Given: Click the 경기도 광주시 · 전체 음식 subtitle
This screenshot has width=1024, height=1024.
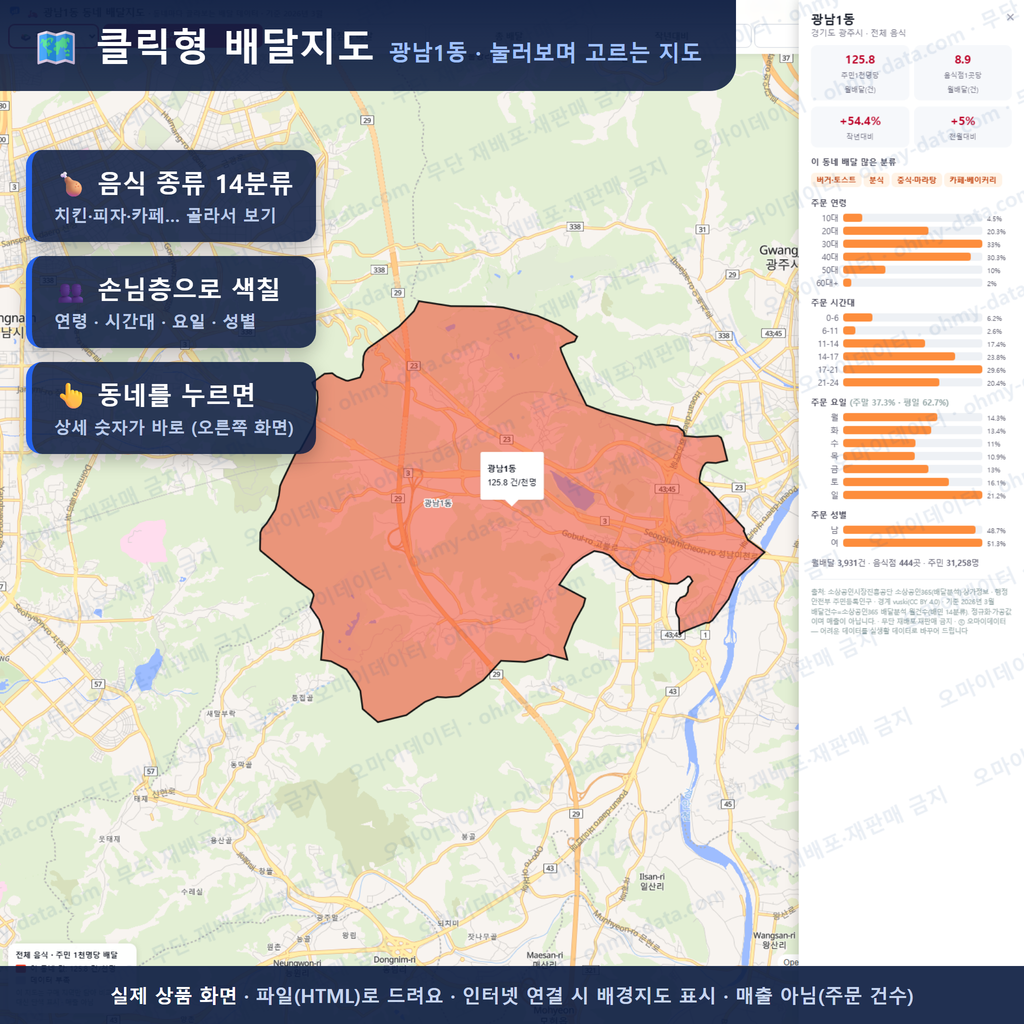Looking at the screenshot, I should pos(858,33).
